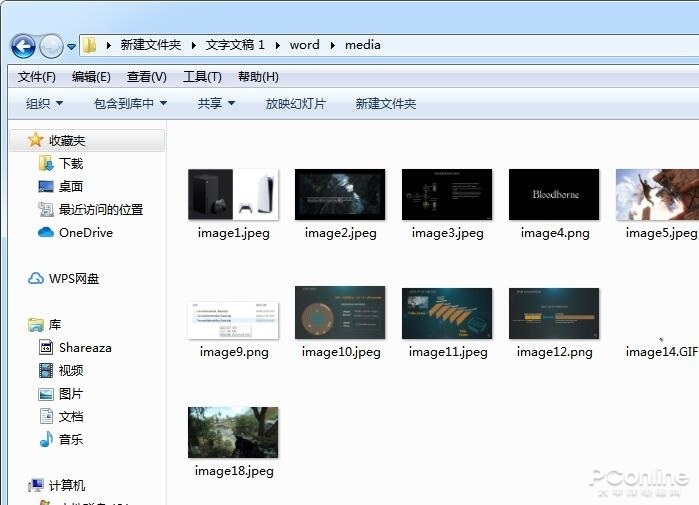Open the OneDrive cloud icon in sidebar
699x505 pixels.
coord(46,232)
